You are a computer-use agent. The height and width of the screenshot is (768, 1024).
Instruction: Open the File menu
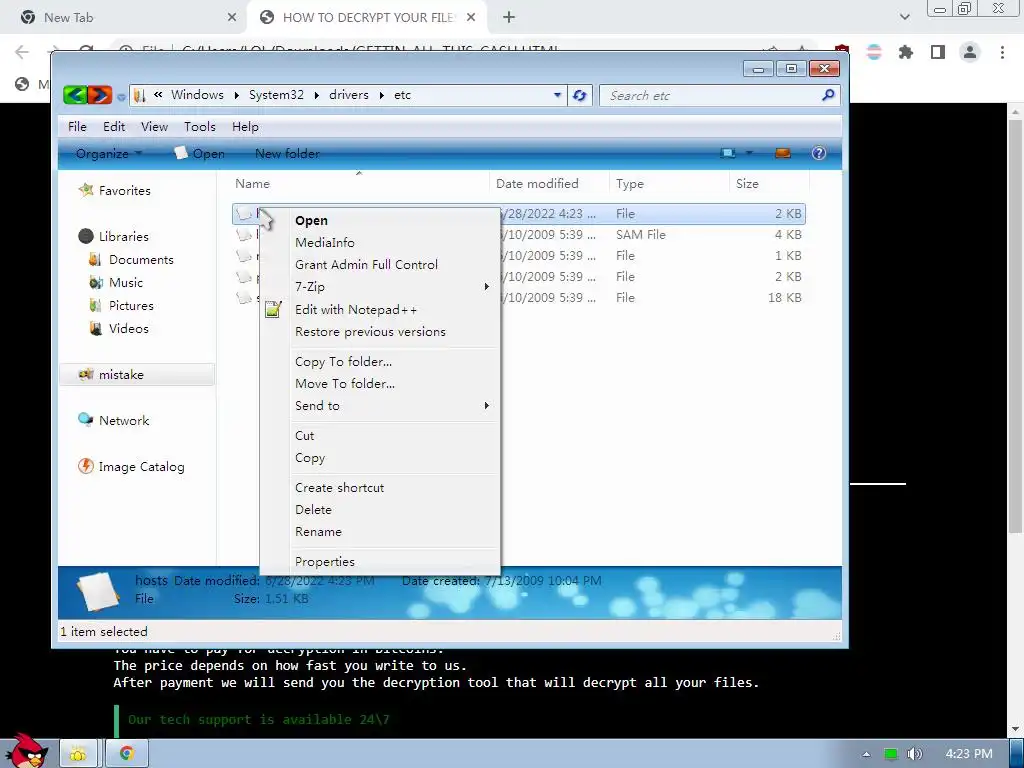tap(77, 127)
